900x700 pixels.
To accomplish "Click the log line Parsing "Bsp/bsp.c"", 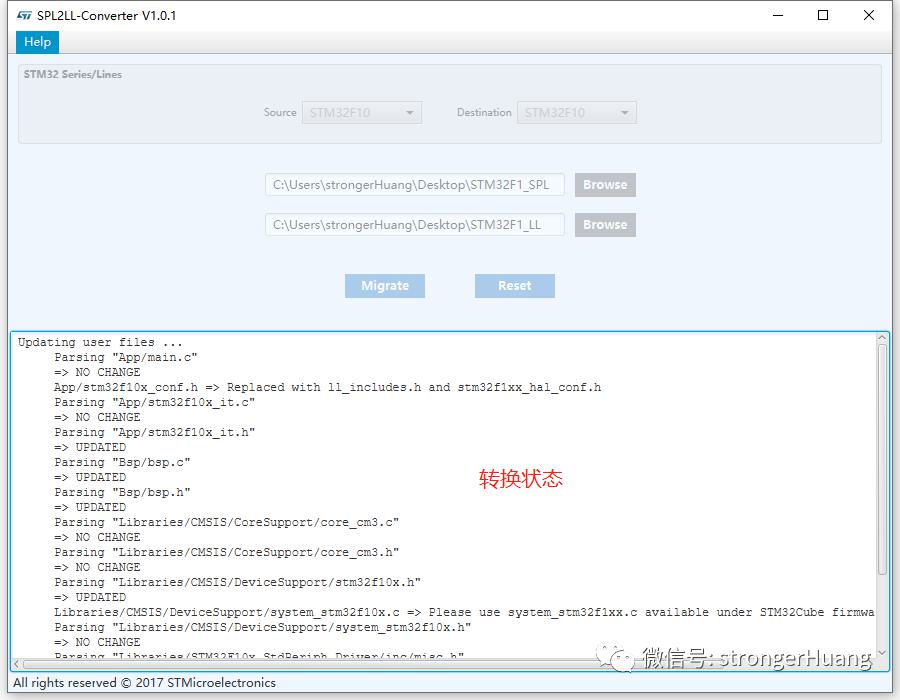I will [x=122, y=462].
